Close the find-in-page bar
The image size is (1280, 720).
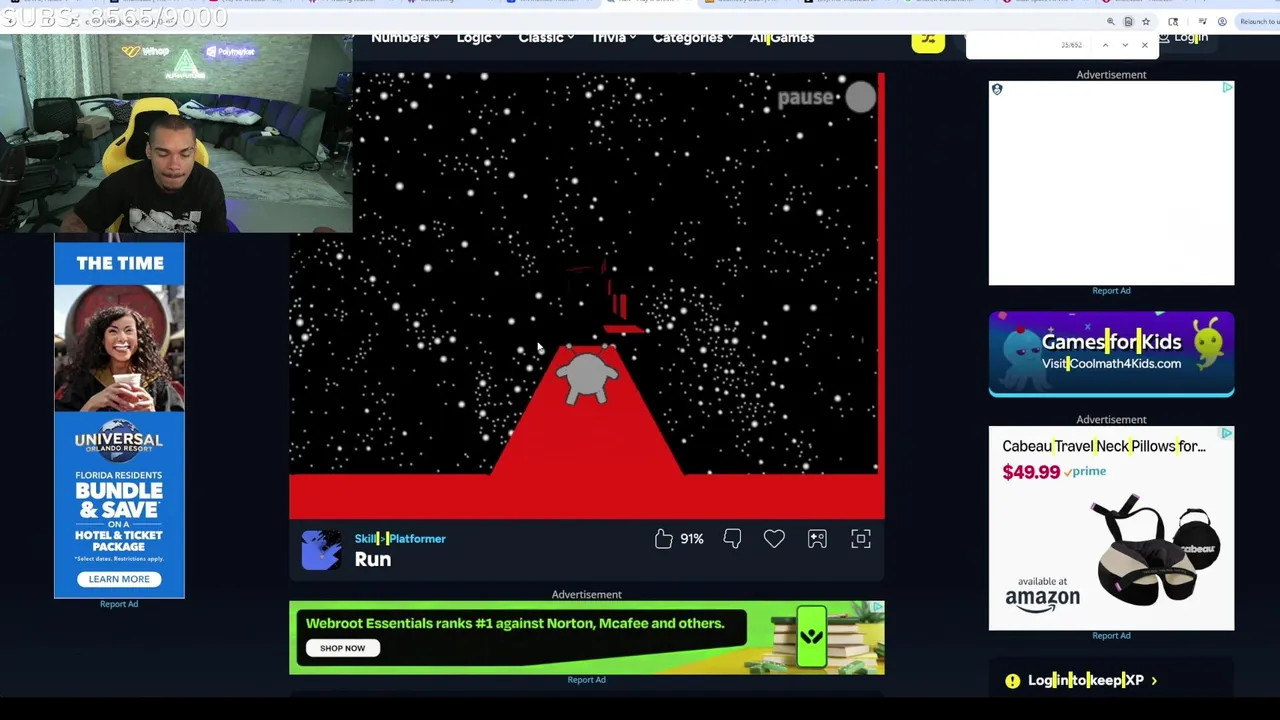(1145, 45)
